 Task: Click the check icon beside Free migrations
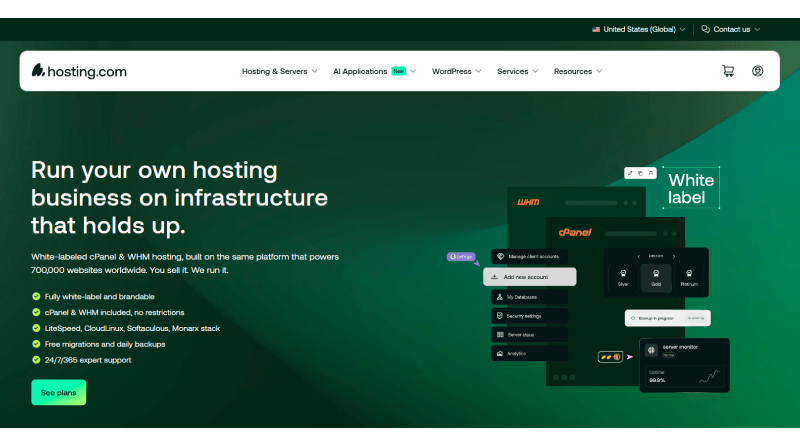36,344
